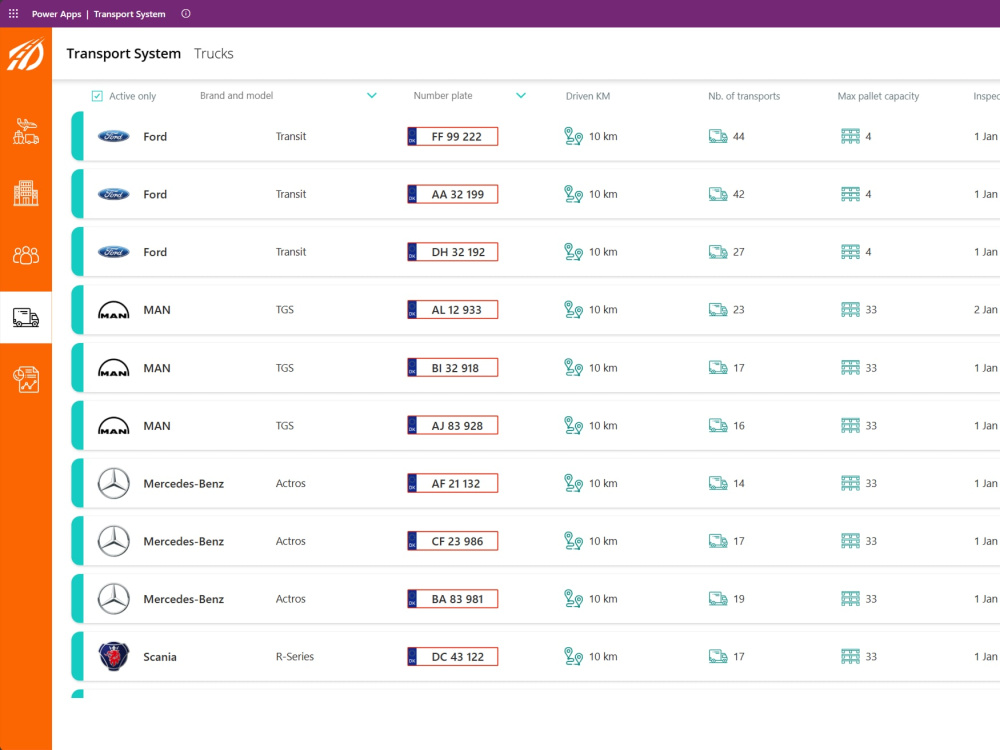
Task: Click the Scania logo in the list
Action: [x=114, y=656]
